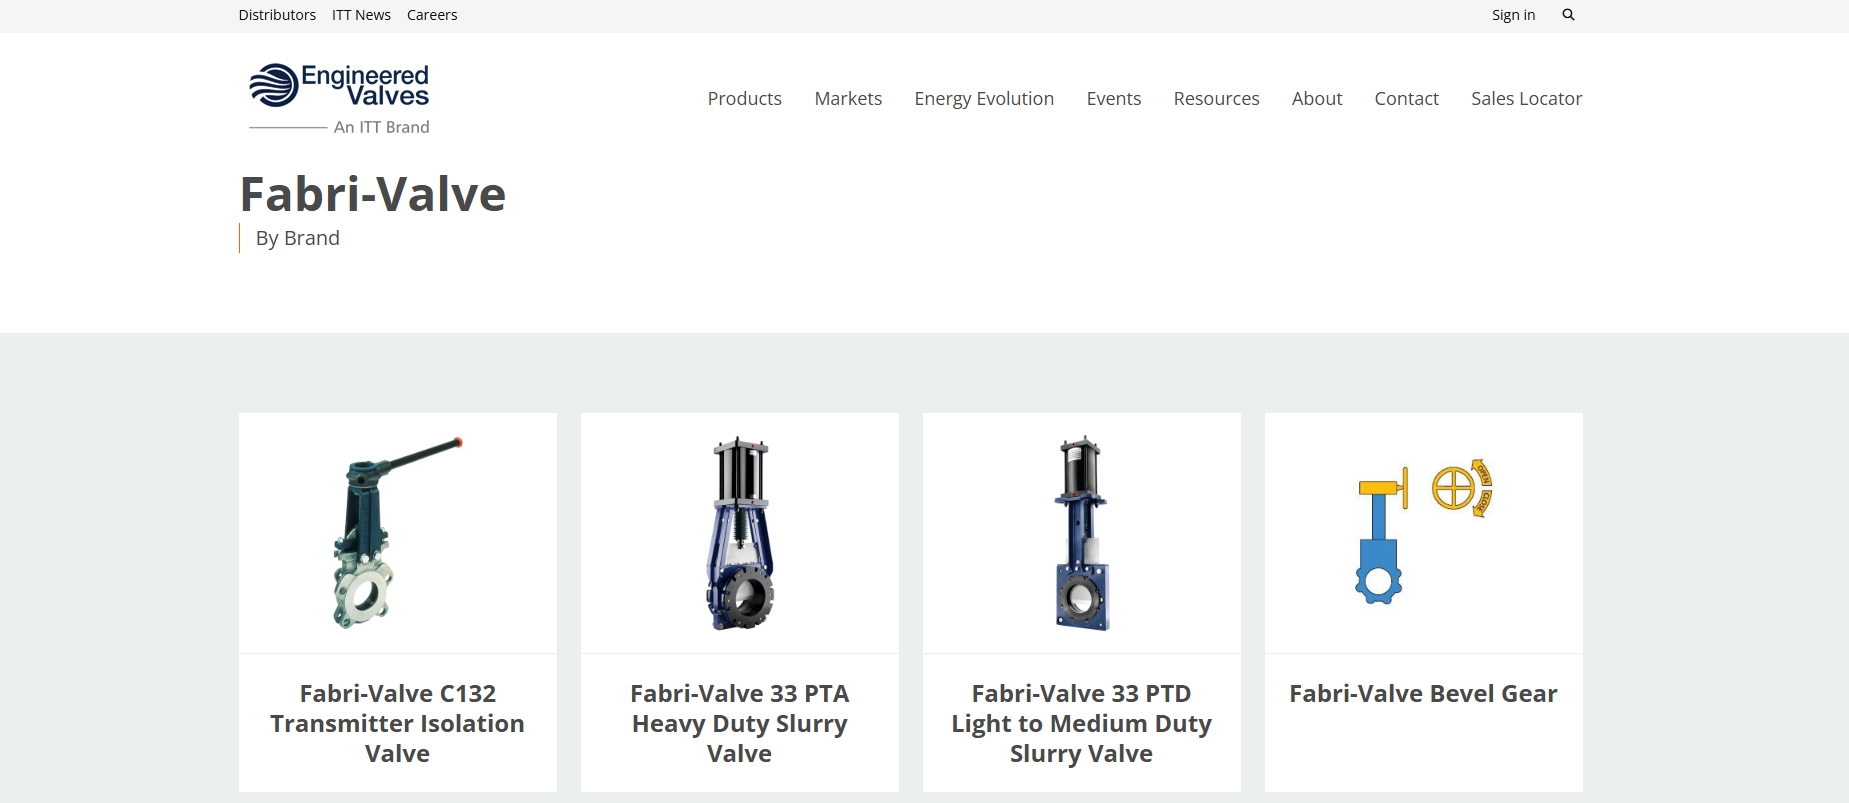Open Fabri-Valve 33 PTA Heavy Duty title

740,723
